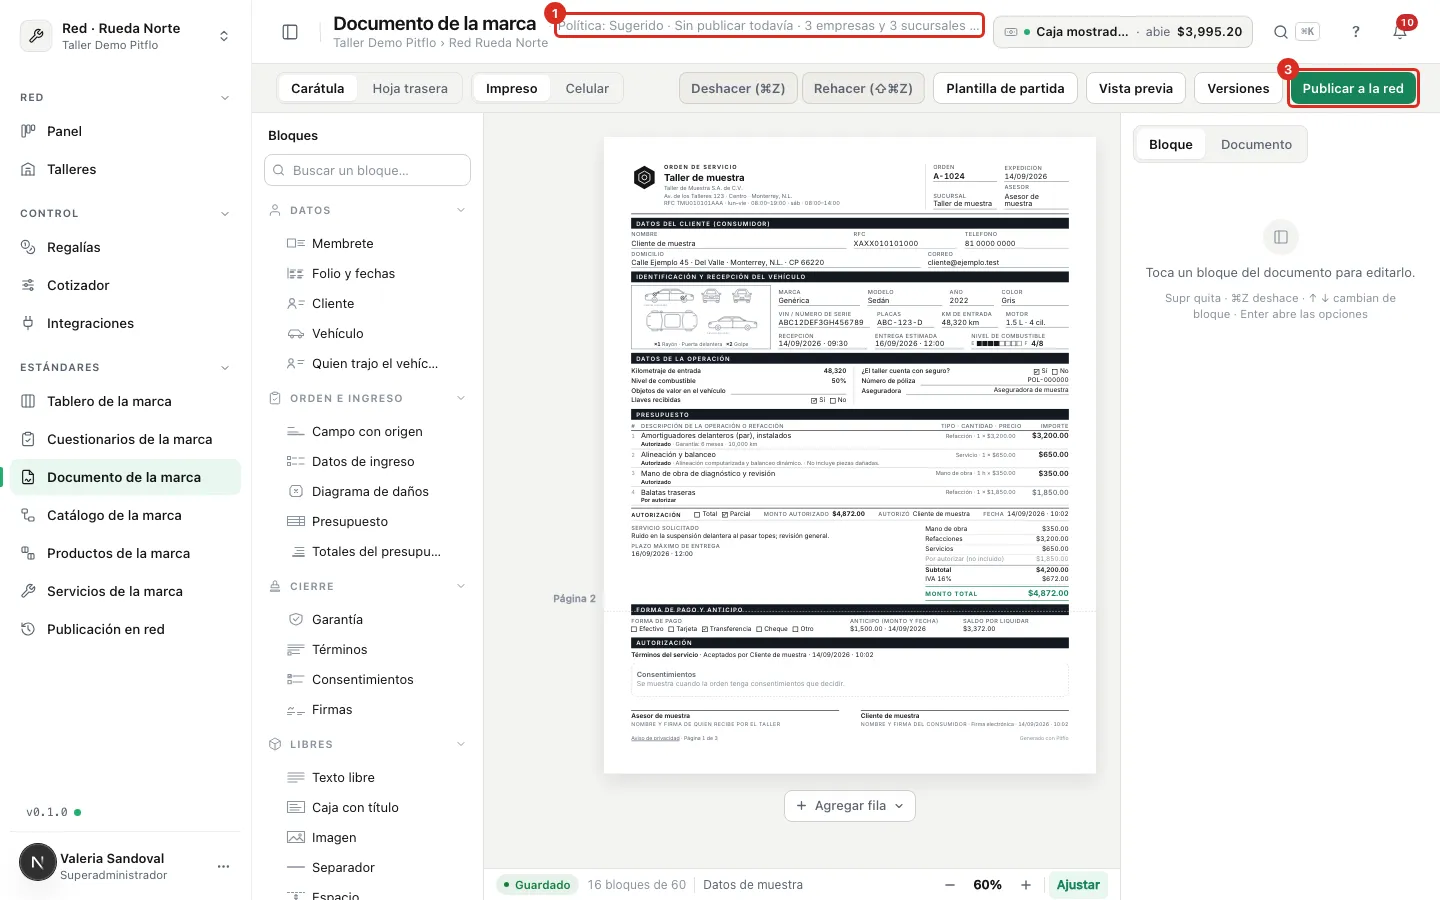Add the Diagrama de daños block
Screen dimensions: 1440x900
tap(367, 491)
